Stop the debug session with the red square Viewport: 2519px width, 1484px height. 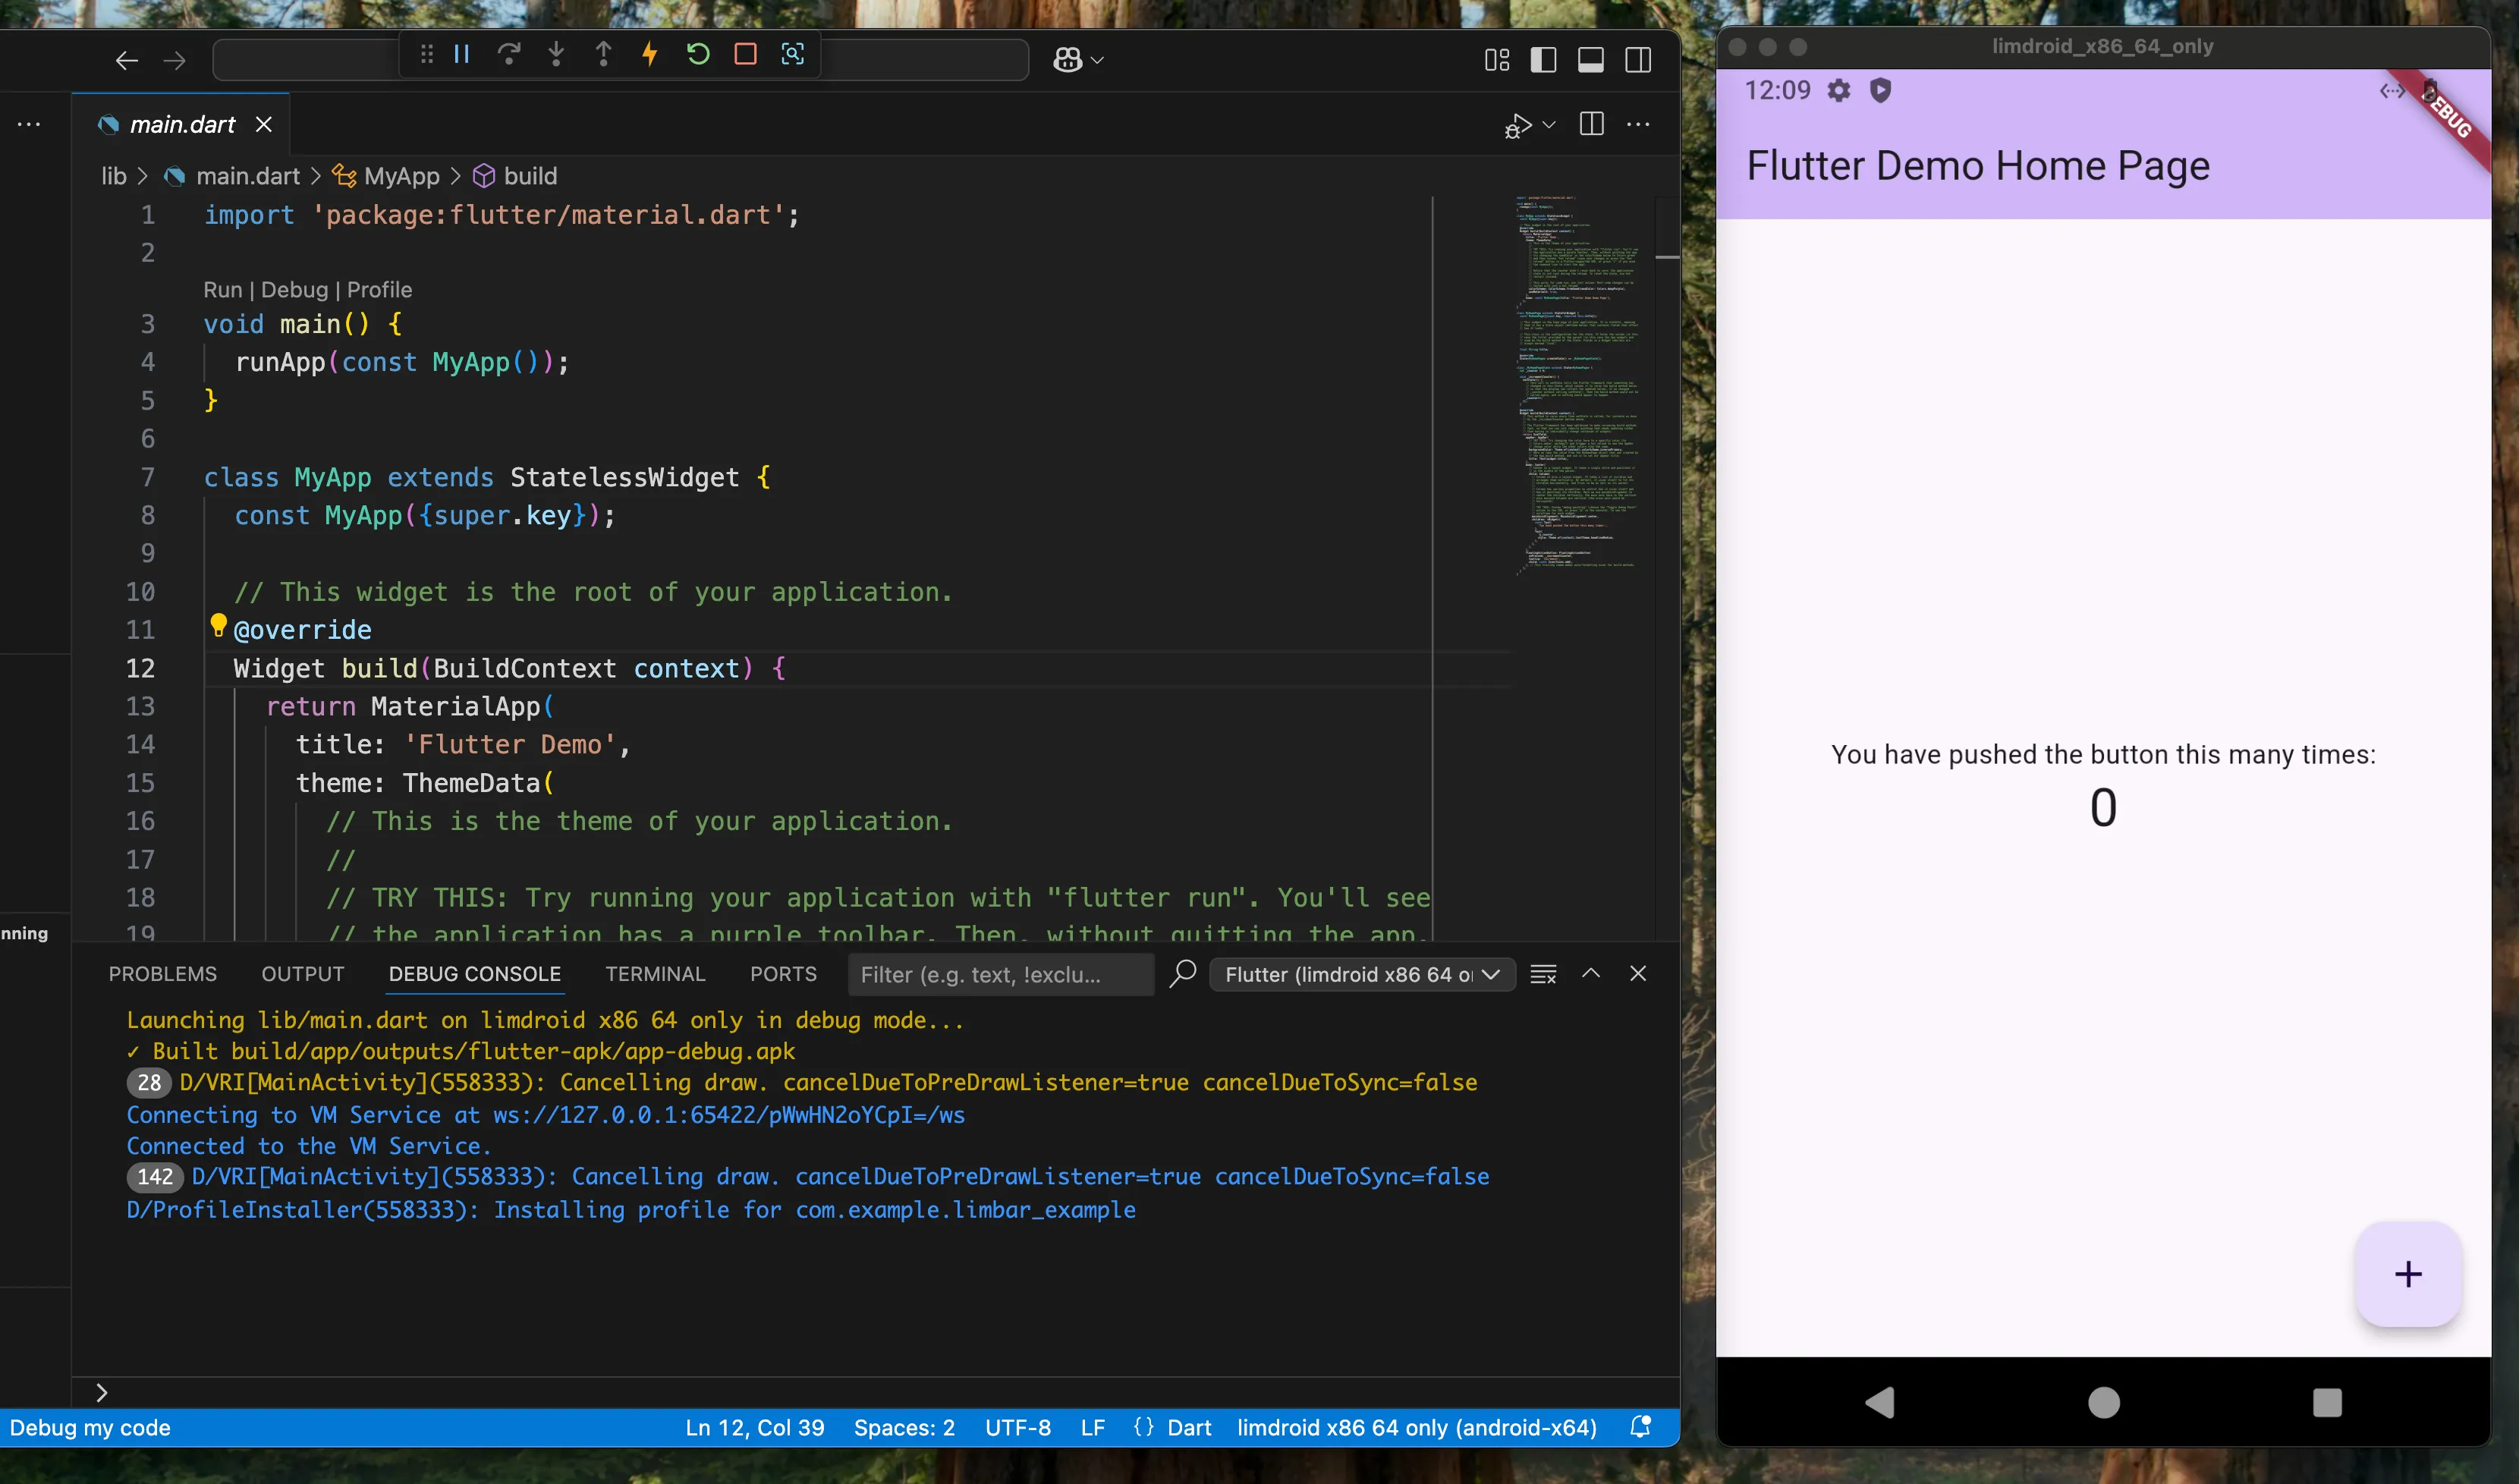tap(745, 55)
